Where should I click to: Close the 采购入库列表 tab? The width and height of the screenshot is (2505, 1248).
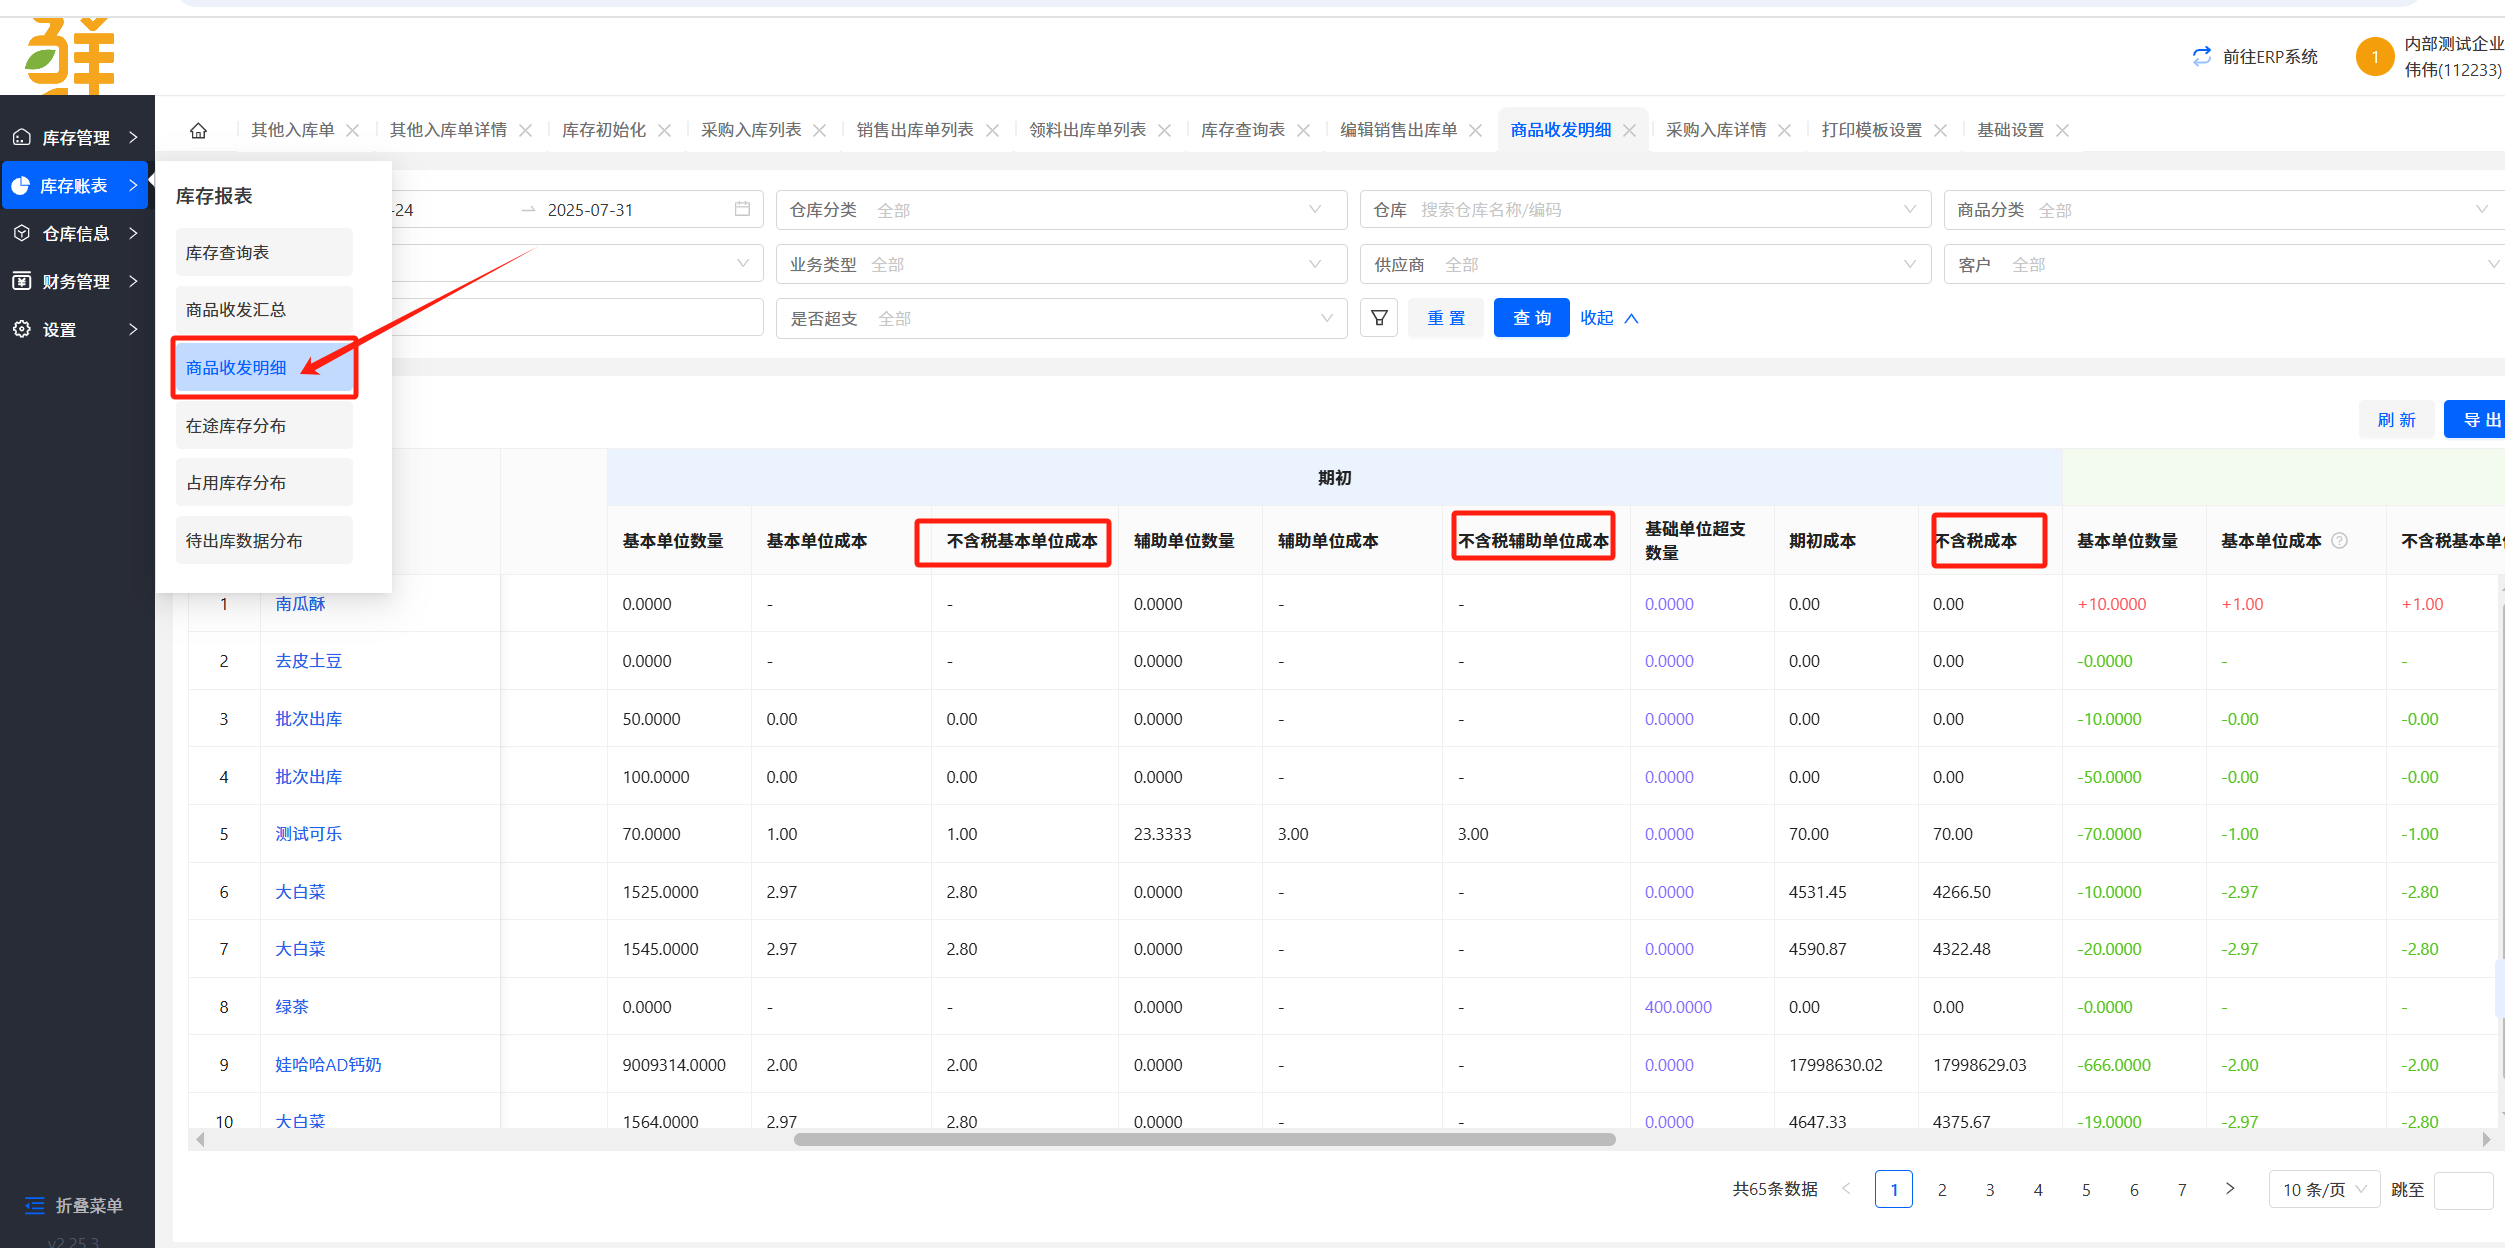[x=819, y=130]
